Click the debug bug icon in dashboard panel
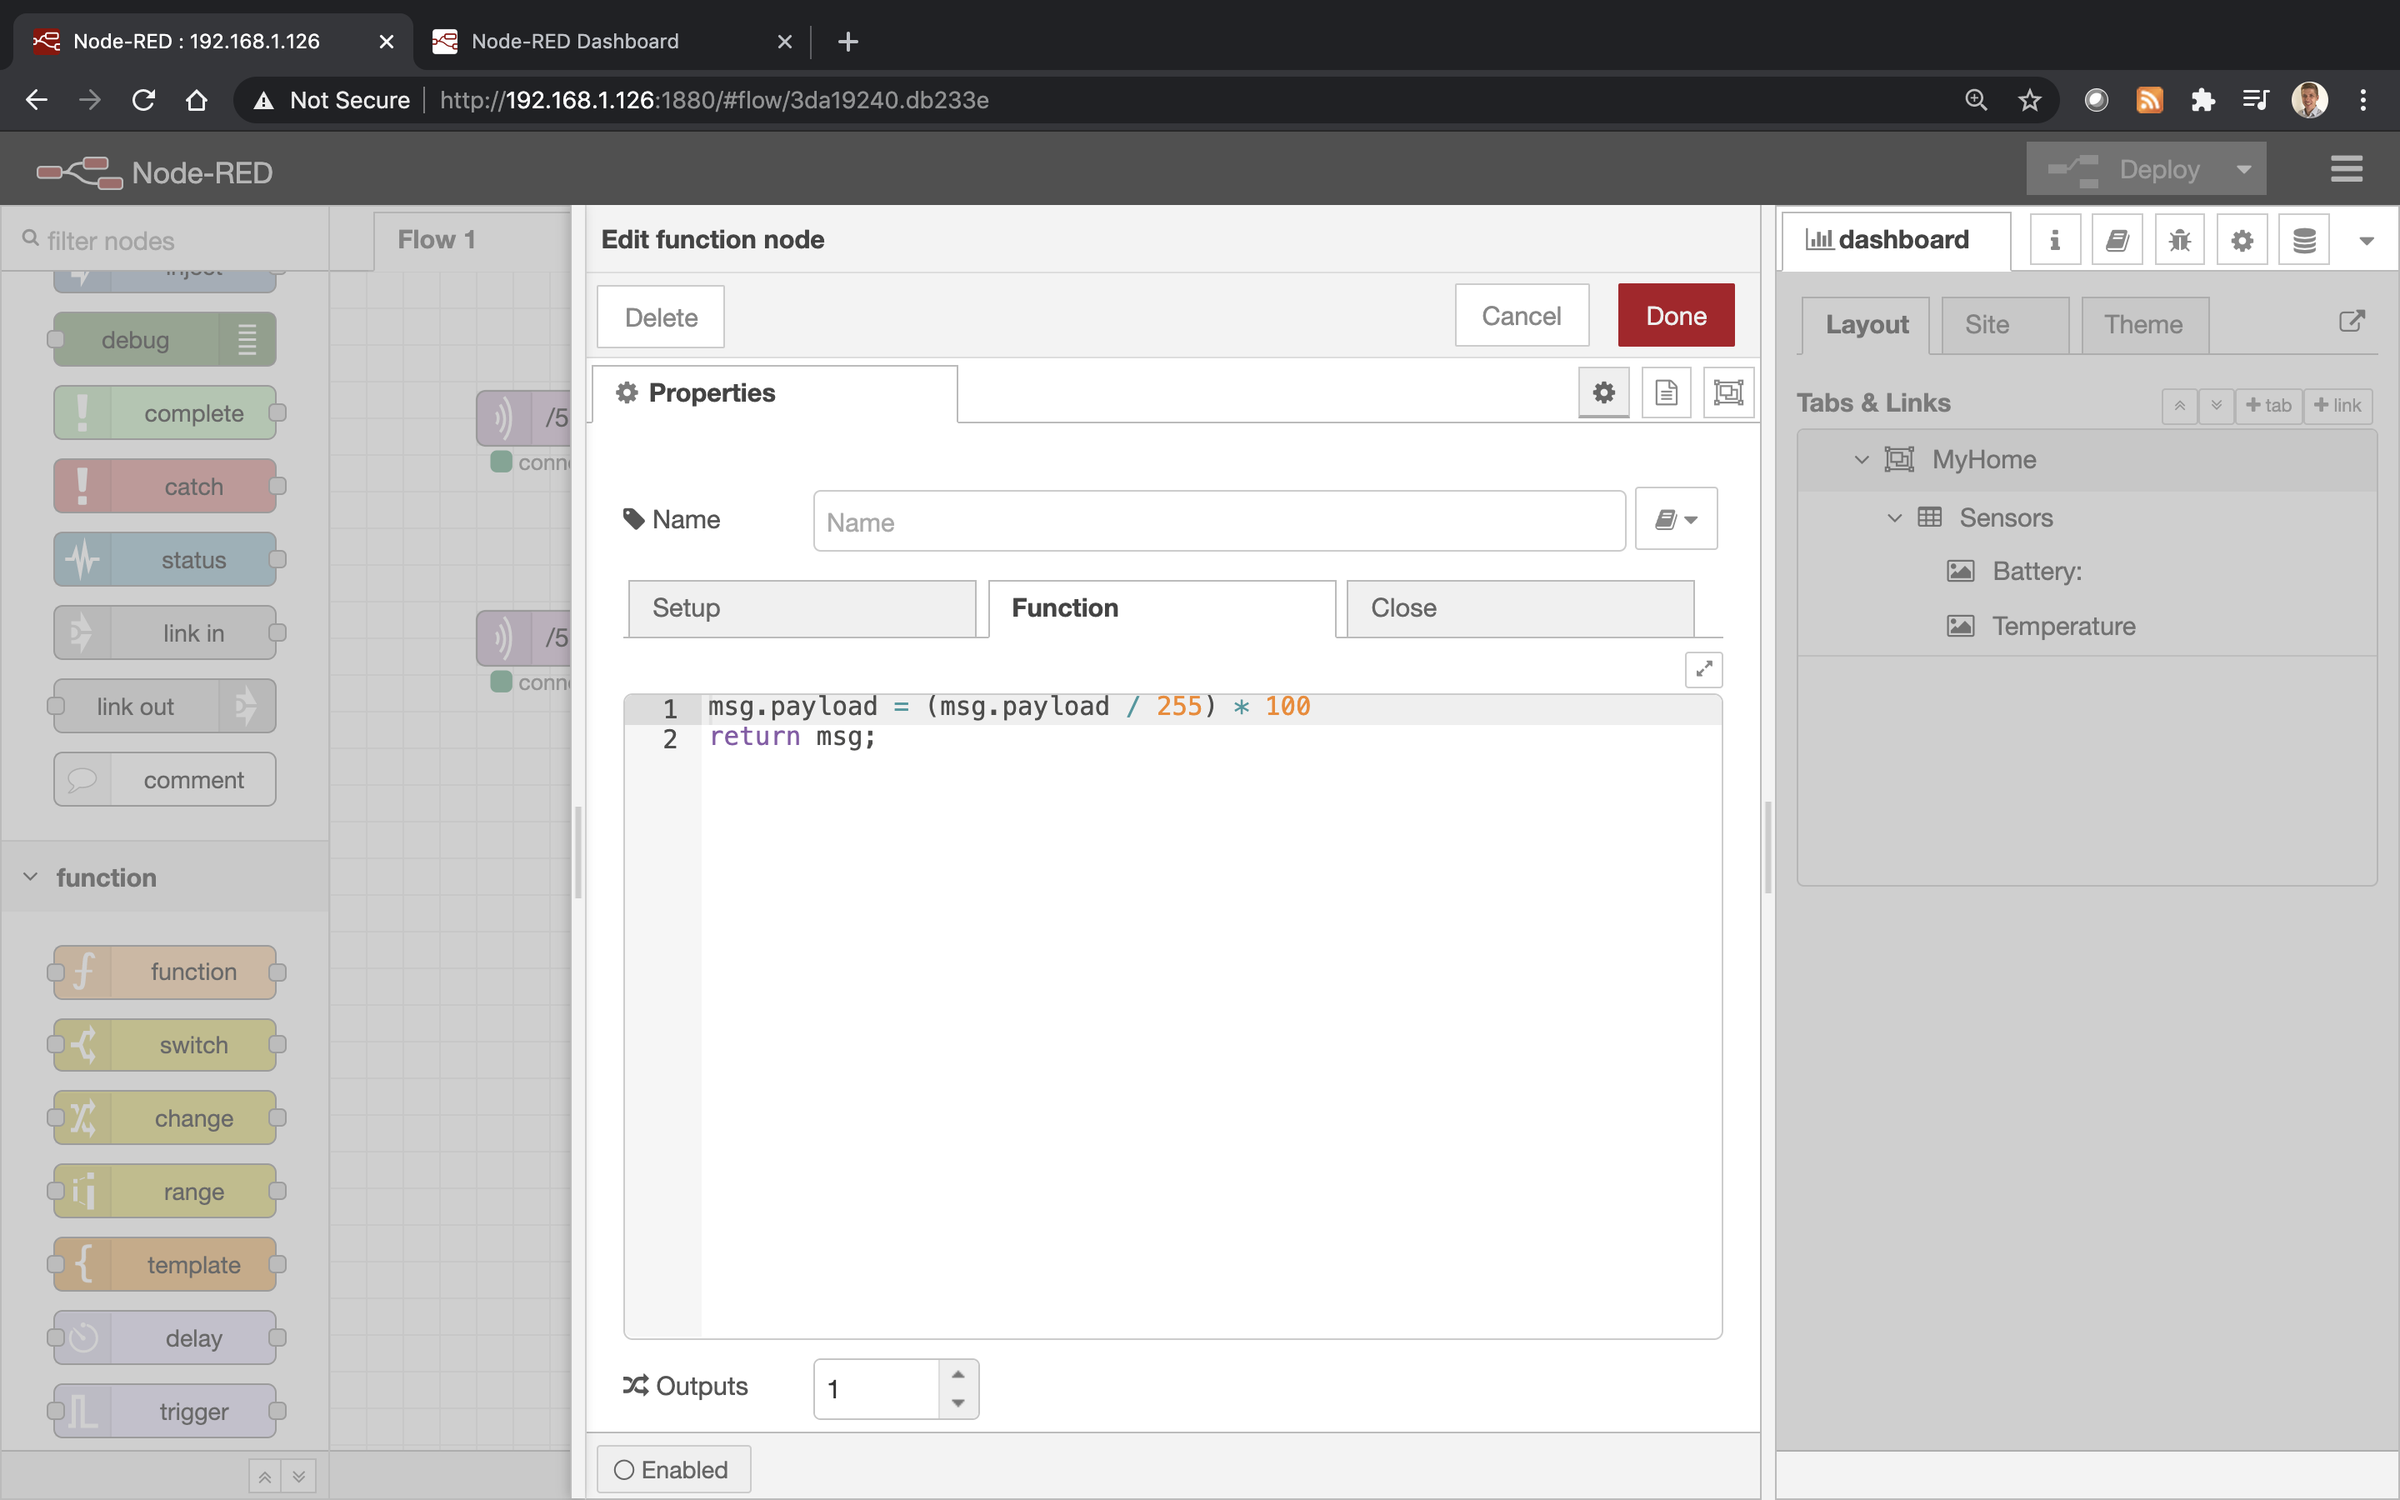2400x1500 pixels. (2180, 239)
